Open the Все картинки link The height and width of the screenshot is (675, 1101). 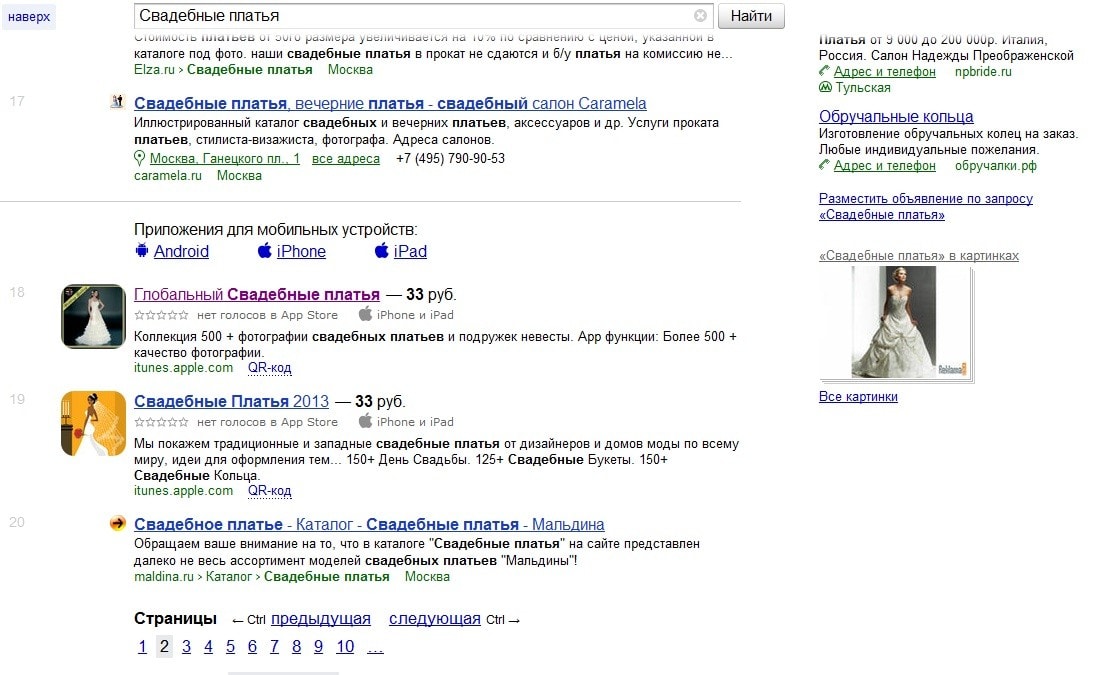click(x=858, y=397)
